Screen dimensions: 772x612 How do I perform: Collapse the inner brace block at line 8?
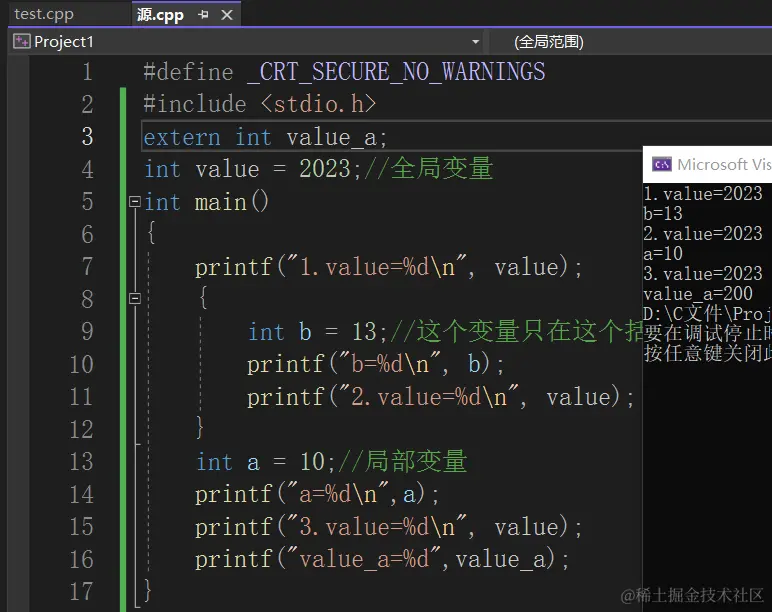pyautogui.click(x=134, y=298)
